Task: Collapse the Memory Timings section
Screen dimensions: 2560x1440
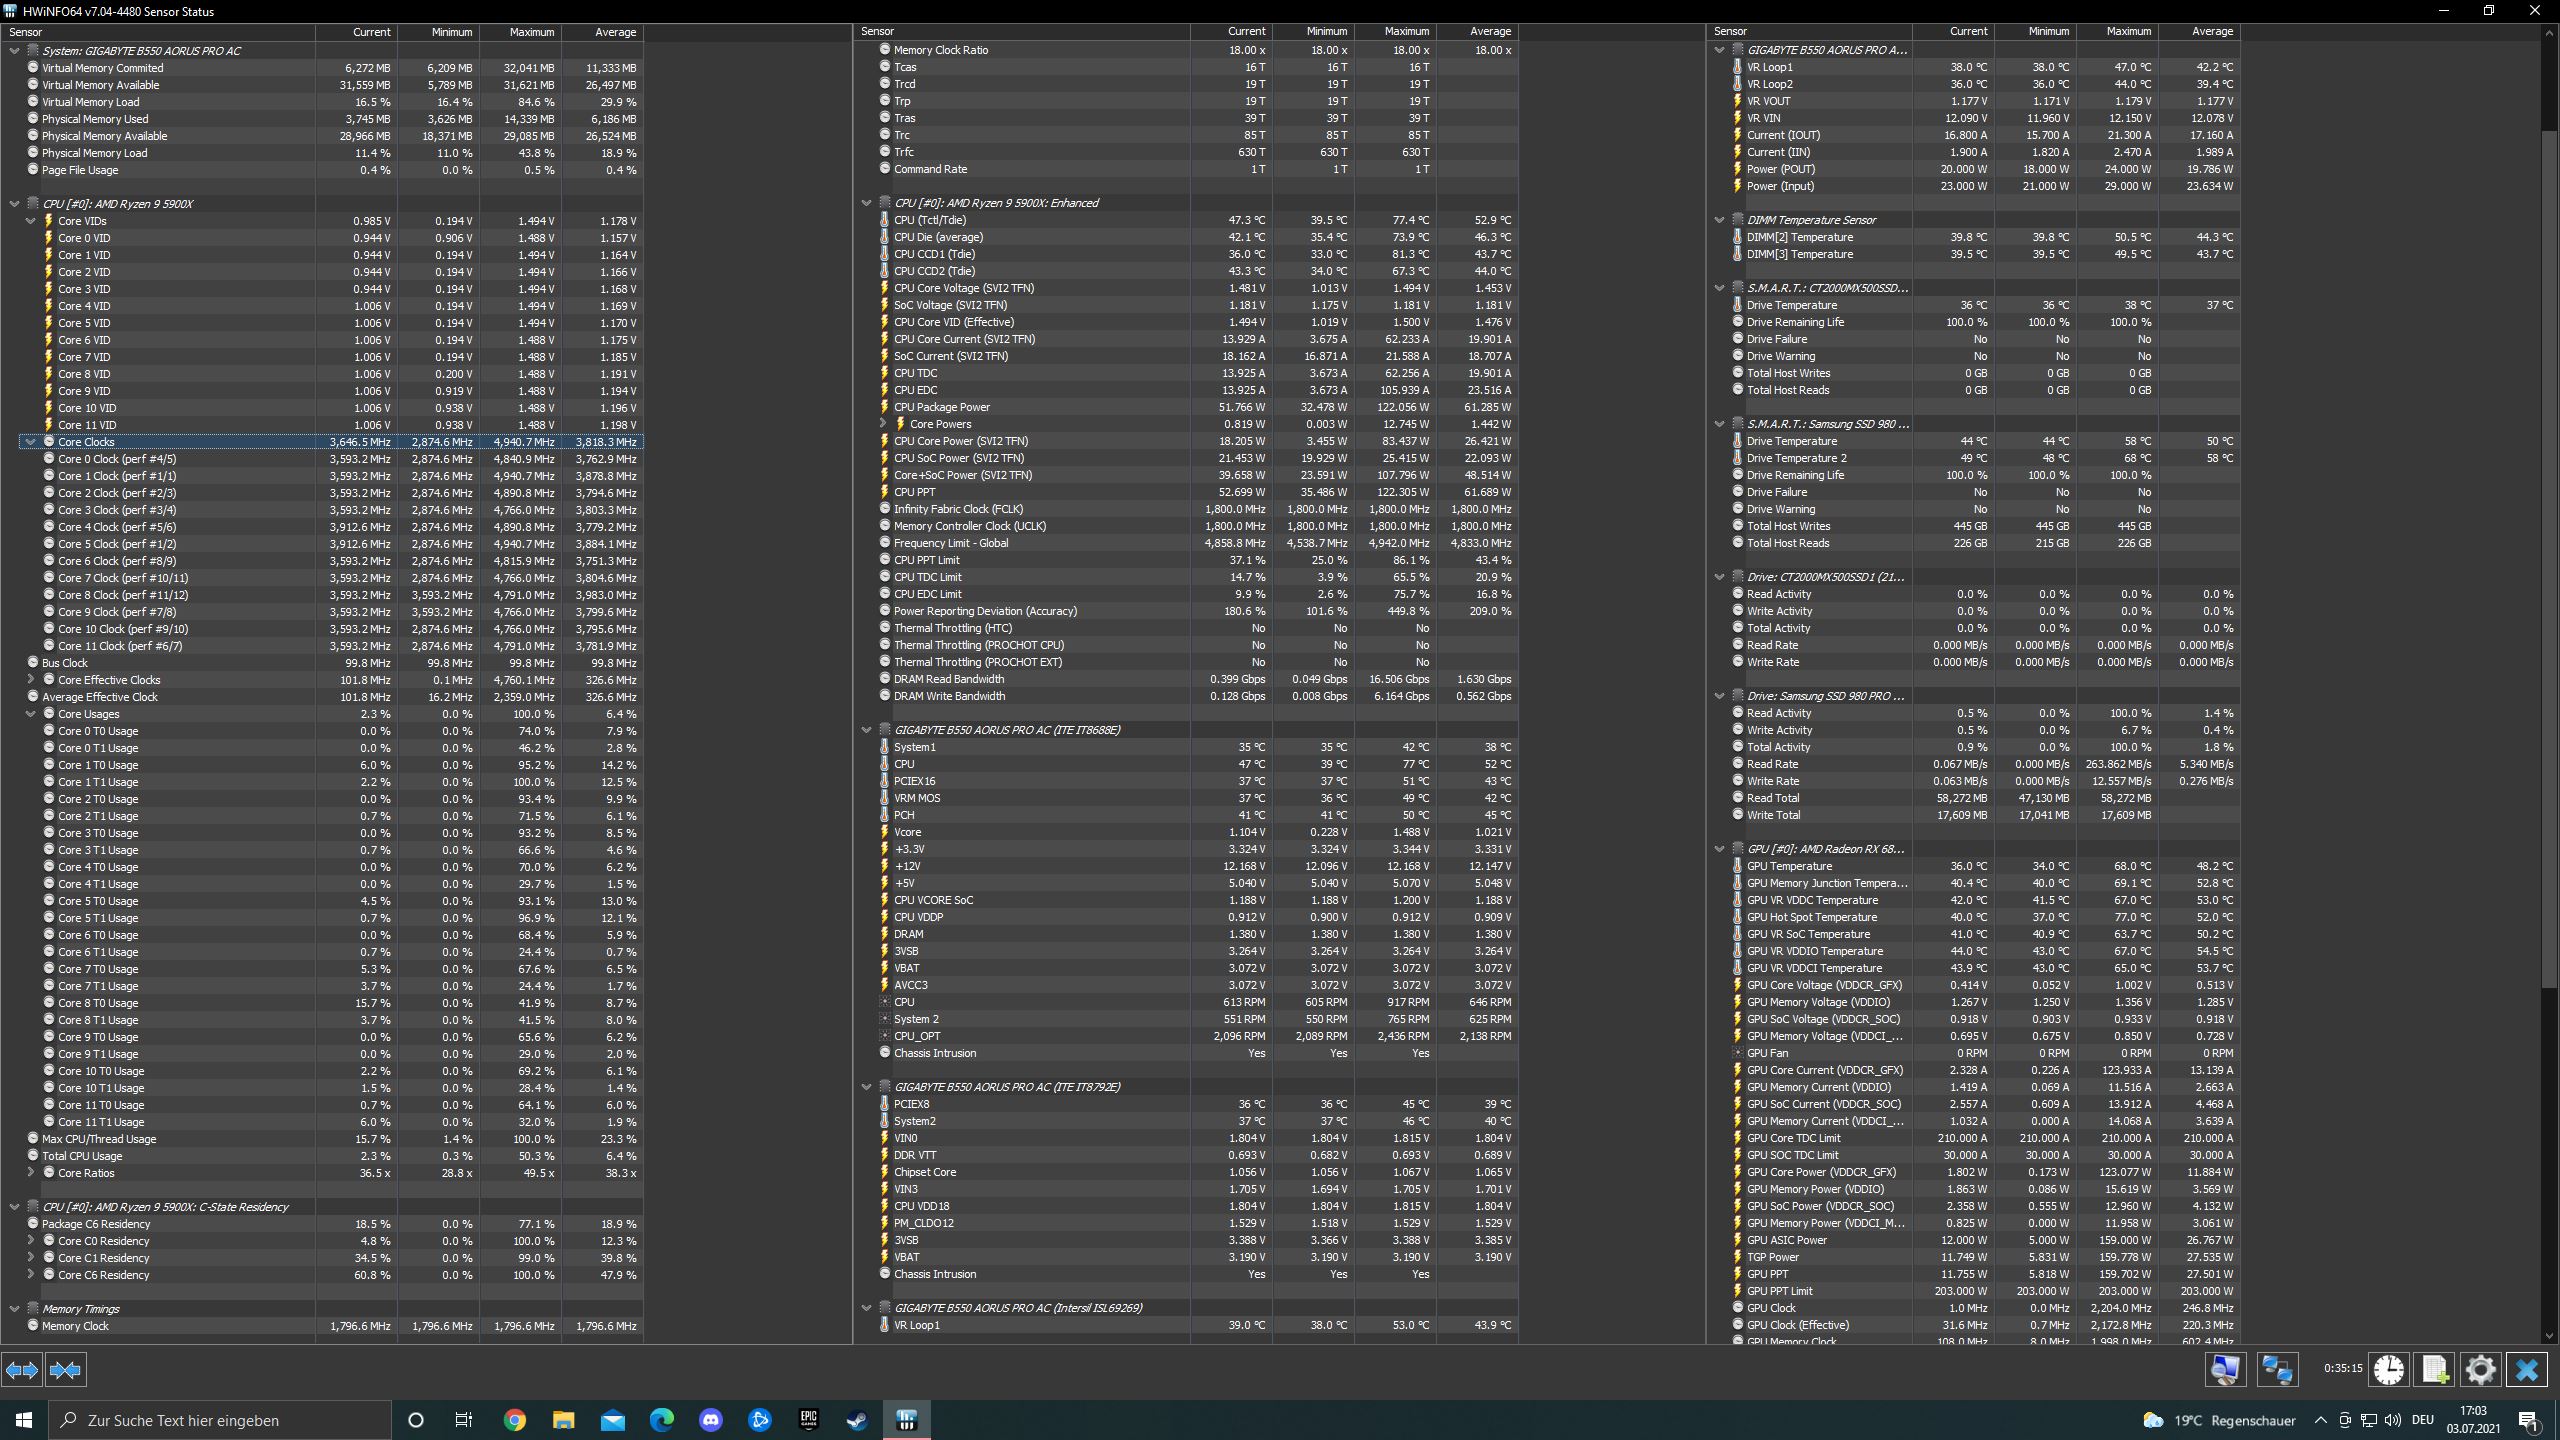Action: pyautogui.click(x=15, y=1309)
